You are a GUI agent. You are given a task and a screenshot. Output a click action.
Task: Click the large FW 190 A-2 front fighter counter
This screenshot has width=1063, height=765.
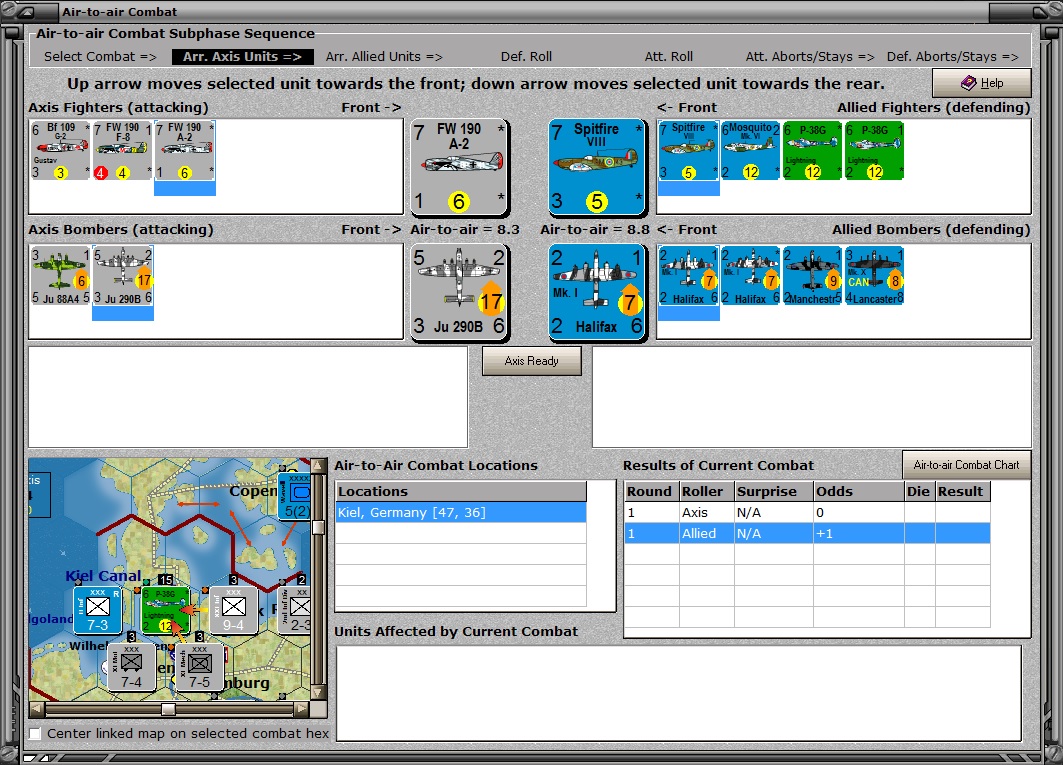coord(459,167)
